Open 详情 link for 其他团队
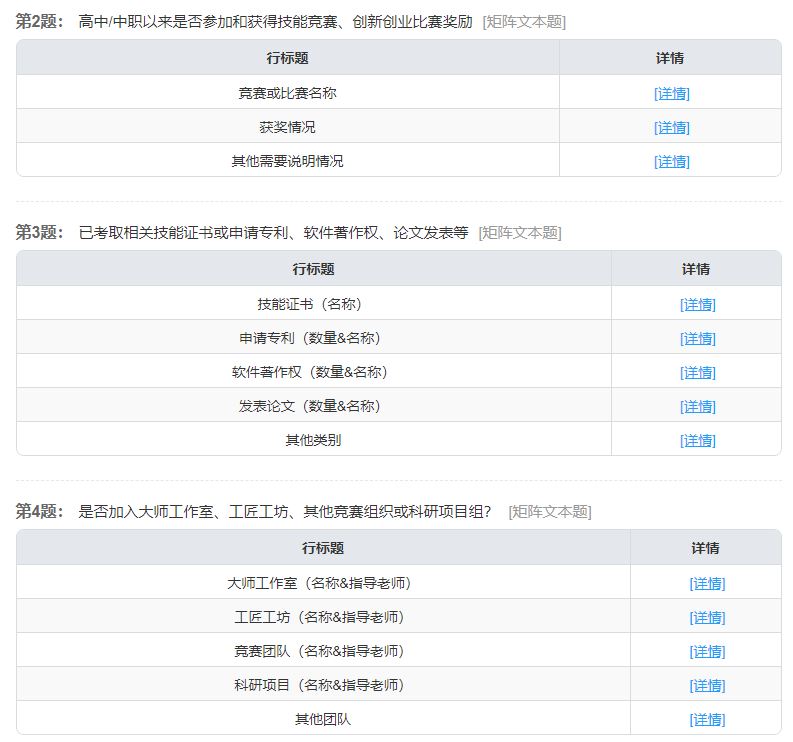The width and height of the screenshot is (793, 742). coord(706,719)
